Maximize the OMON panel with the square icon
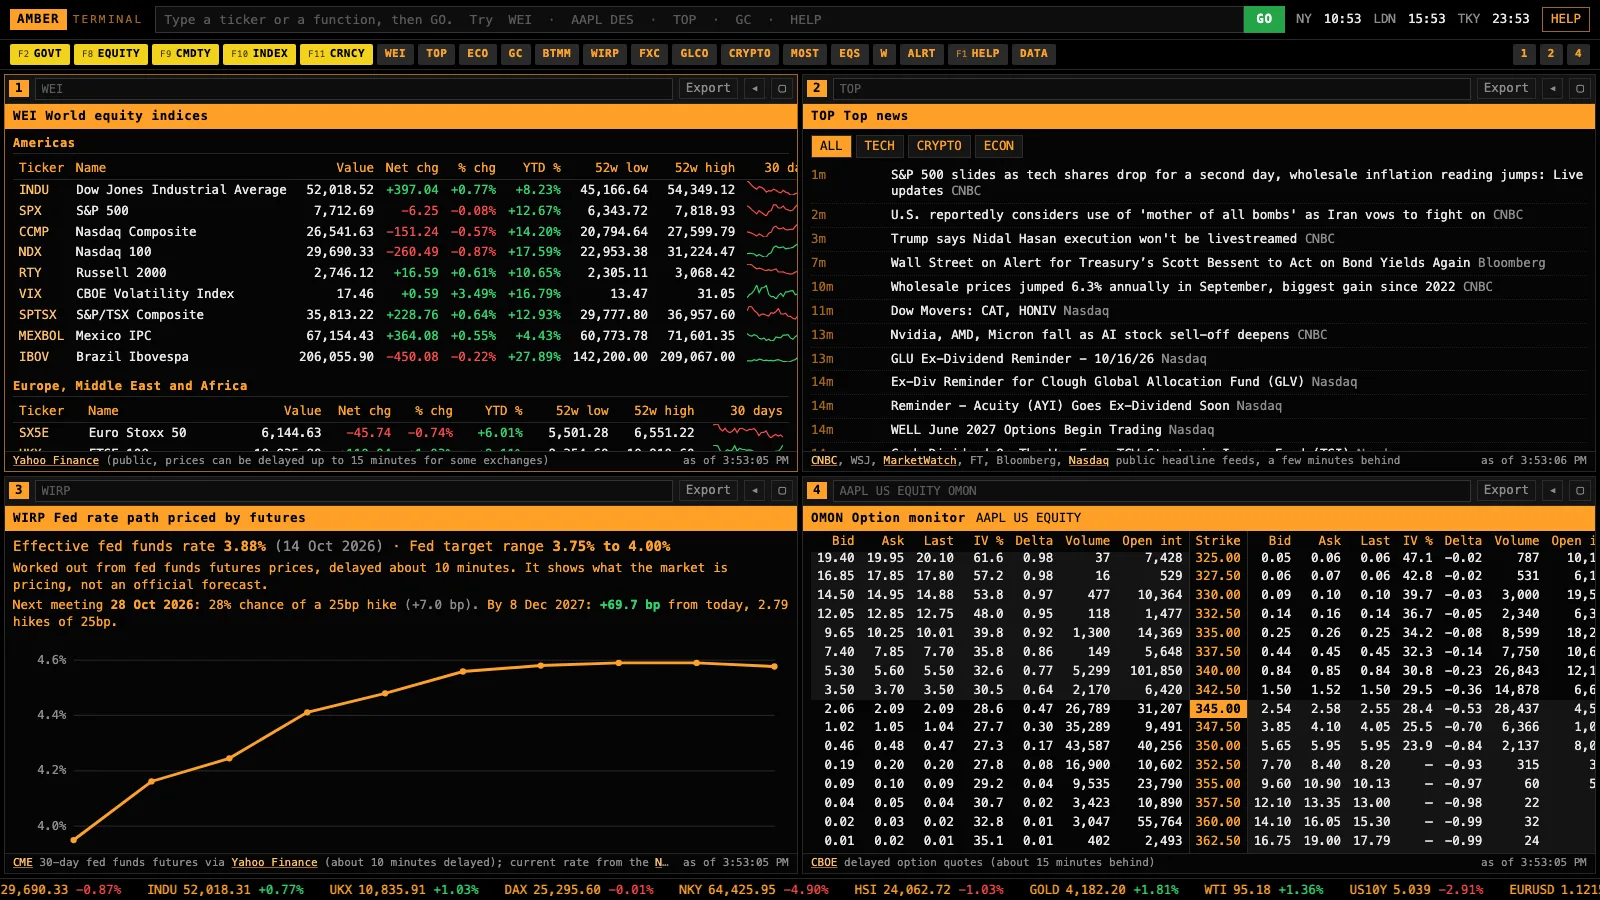Screen dimensions: 1600x900 [1580, 490]
